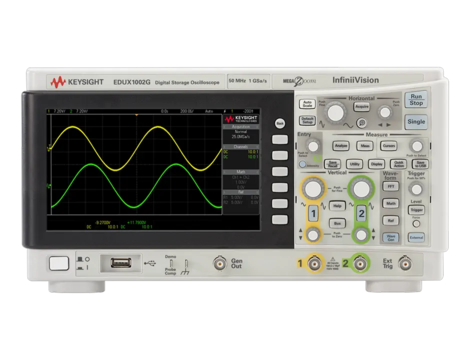This screenshot has height=360, width=470.
Task: Select channel 1 yellow vertical scale knob
Action: 313,189
